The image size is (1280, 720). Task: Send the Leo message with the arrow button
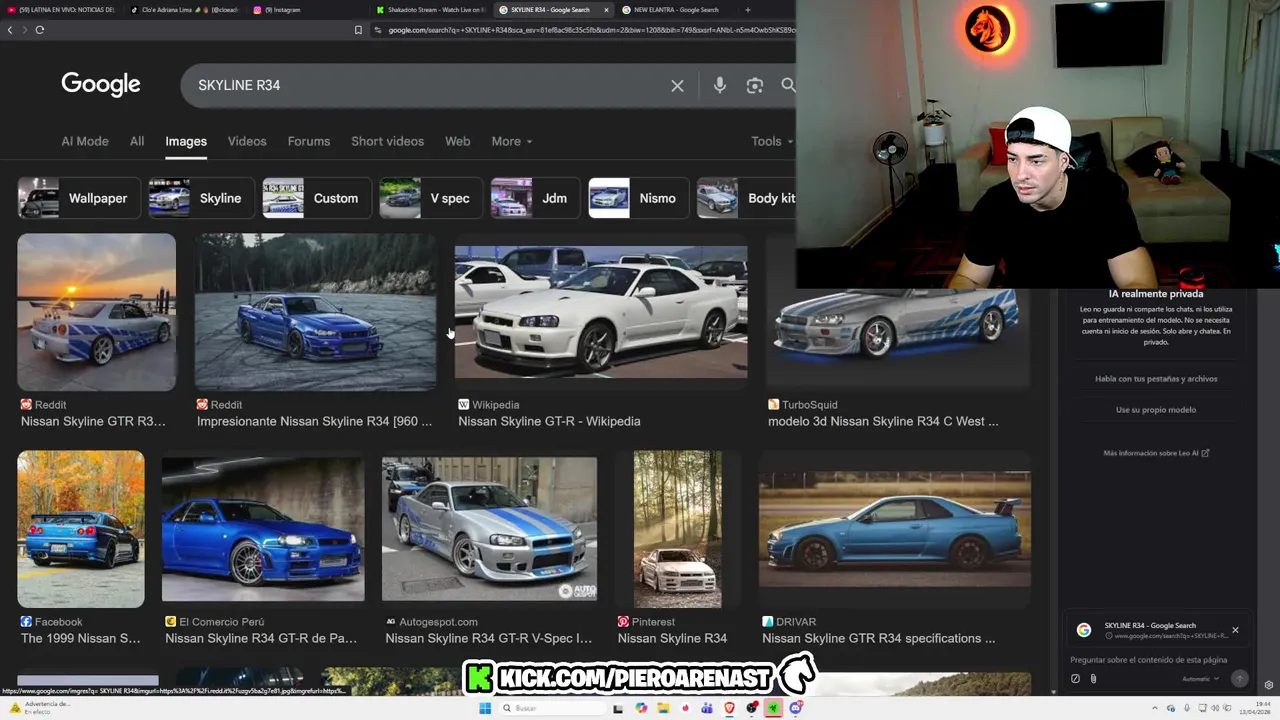1239,679
